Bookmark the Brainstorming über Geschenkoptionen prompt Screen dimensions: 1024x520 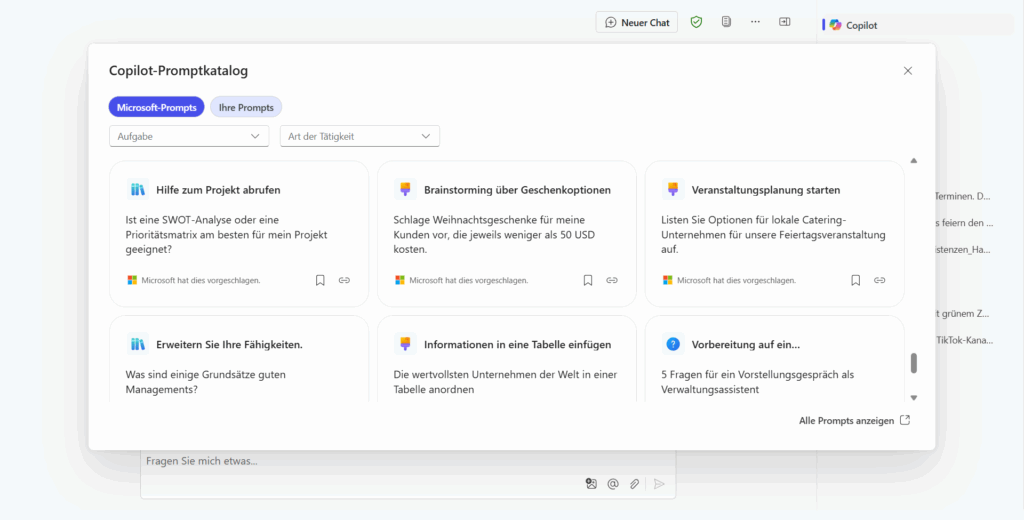[588, 280]
